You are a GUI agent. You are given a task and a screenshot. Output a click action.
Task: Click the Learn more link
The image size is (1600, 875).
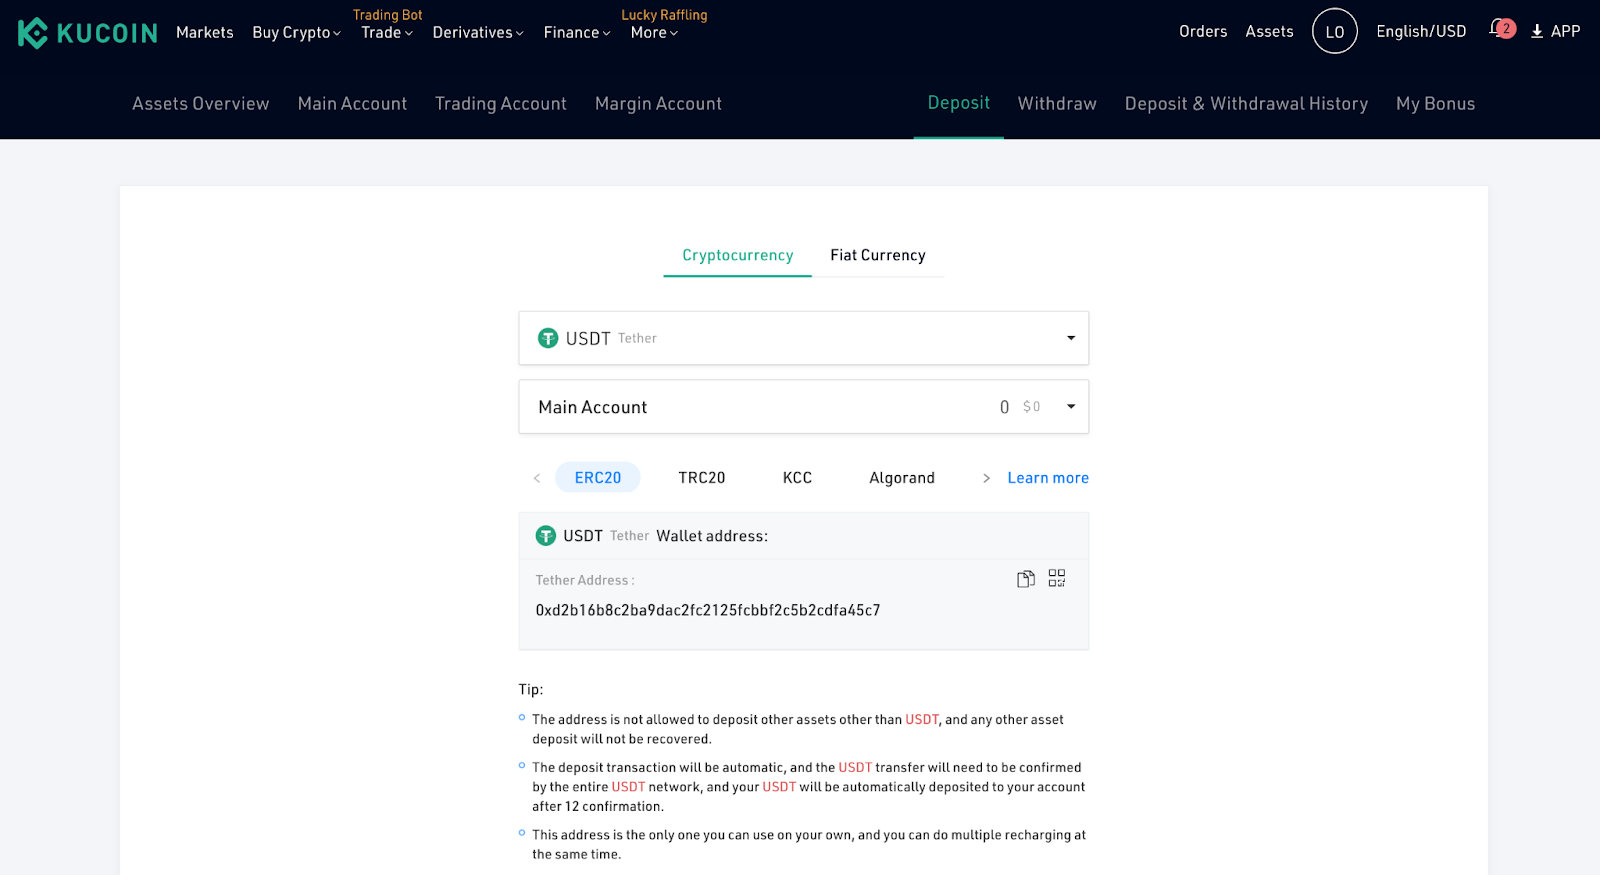pos(1048,477)
